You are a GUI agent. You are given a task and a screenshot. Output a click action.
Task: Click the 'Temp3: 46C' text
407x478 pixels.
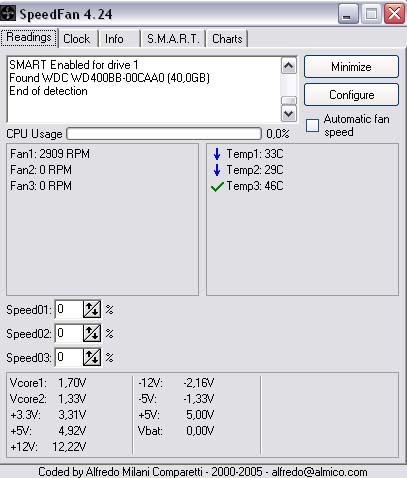coord(255,186)
